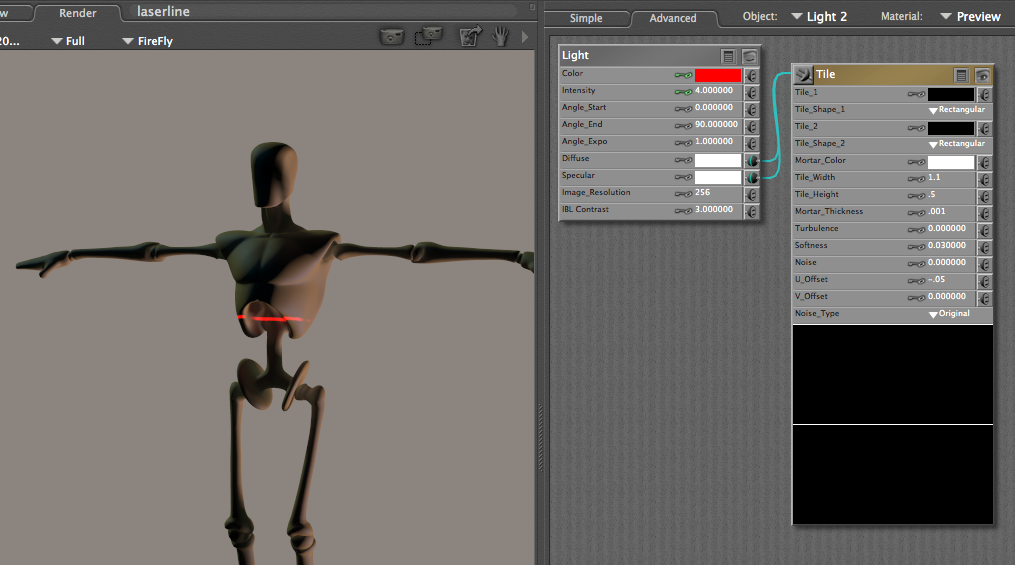Click the Area Render camera icon
The height and width of the screenshot is (565, 1015).
coord(428,37)
